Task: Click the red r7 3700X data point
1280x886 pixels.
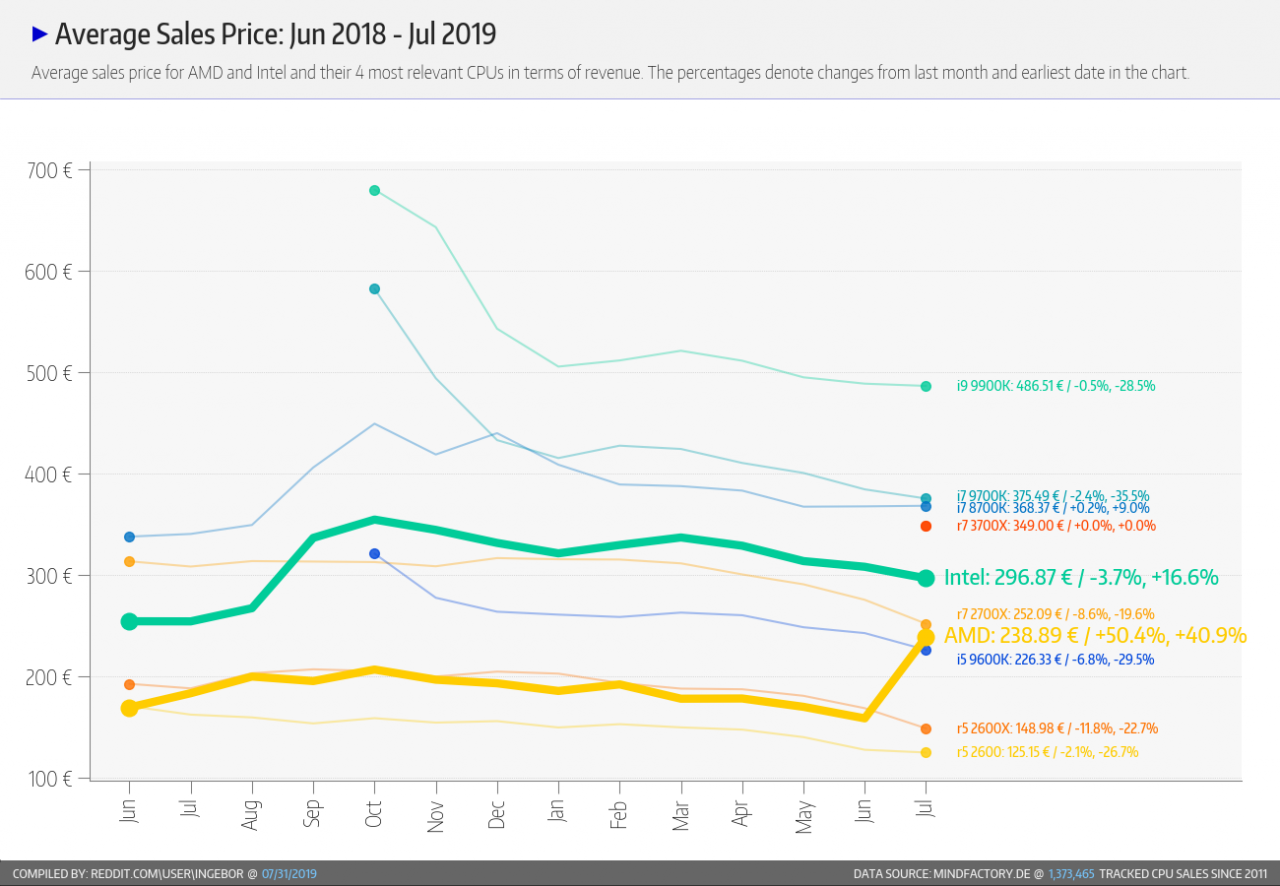Action: click(926, 526)
